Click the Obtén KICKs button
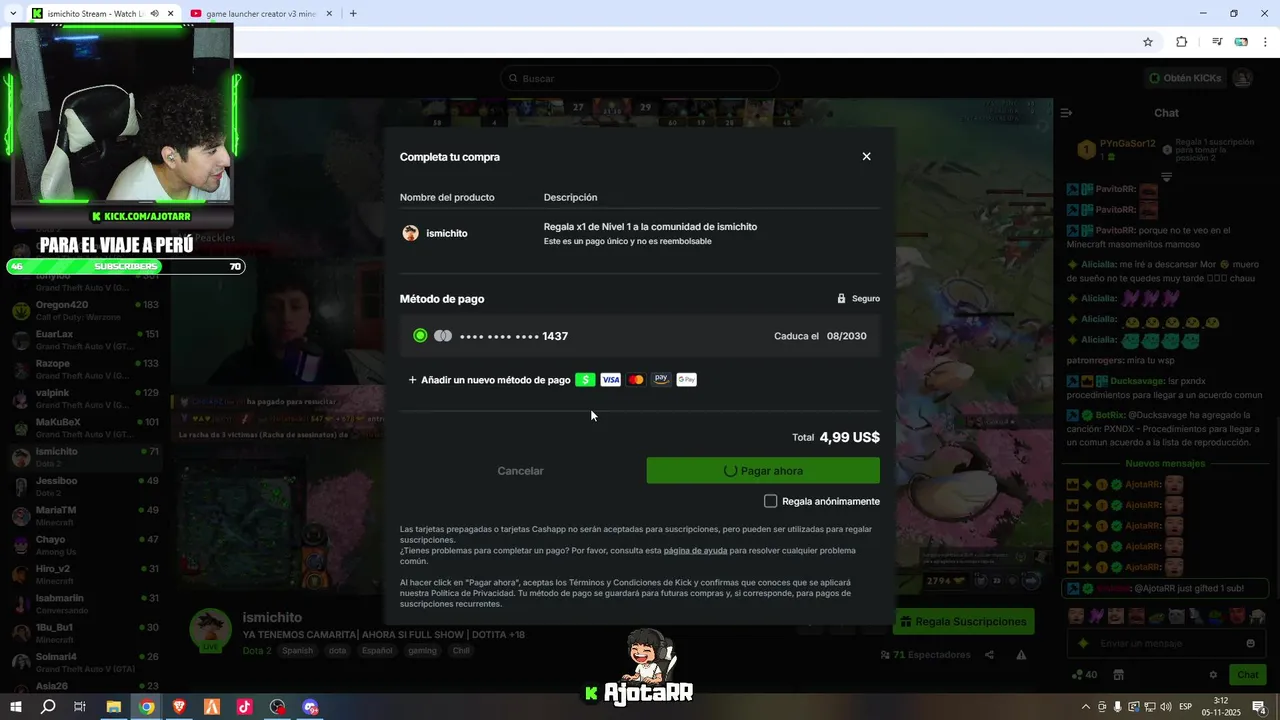This screenshot has height=720, width=1280. (x=1184, y=78)
